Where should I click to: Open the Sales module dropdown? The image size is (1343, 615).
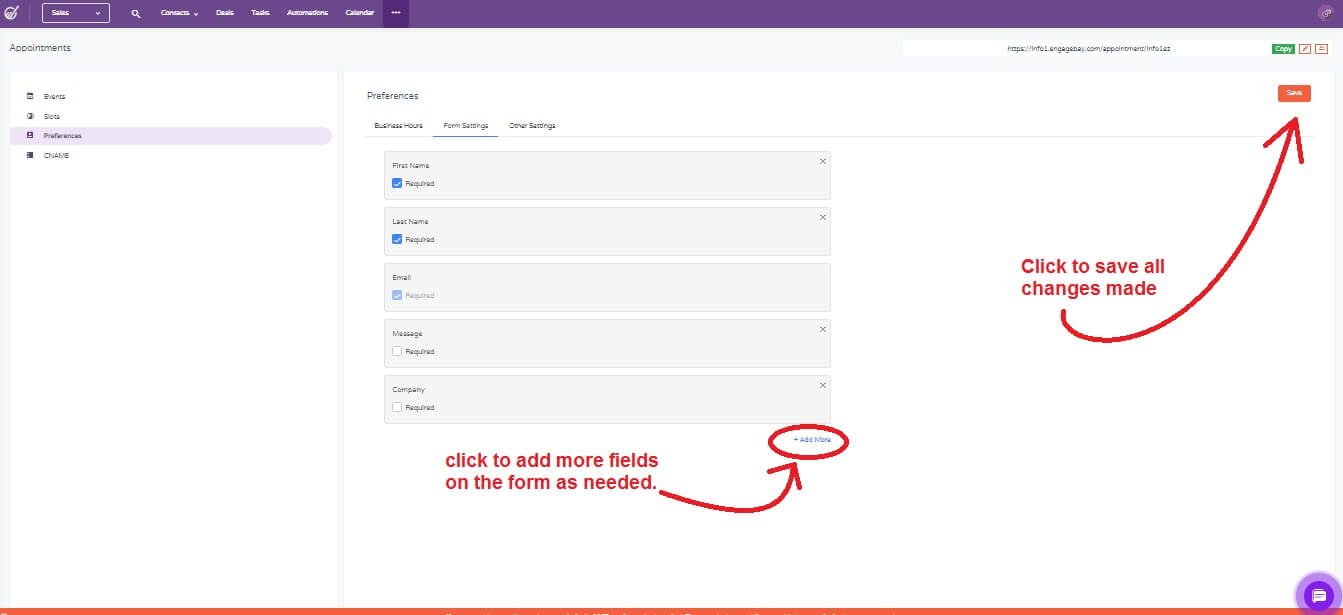pos(76,13)
